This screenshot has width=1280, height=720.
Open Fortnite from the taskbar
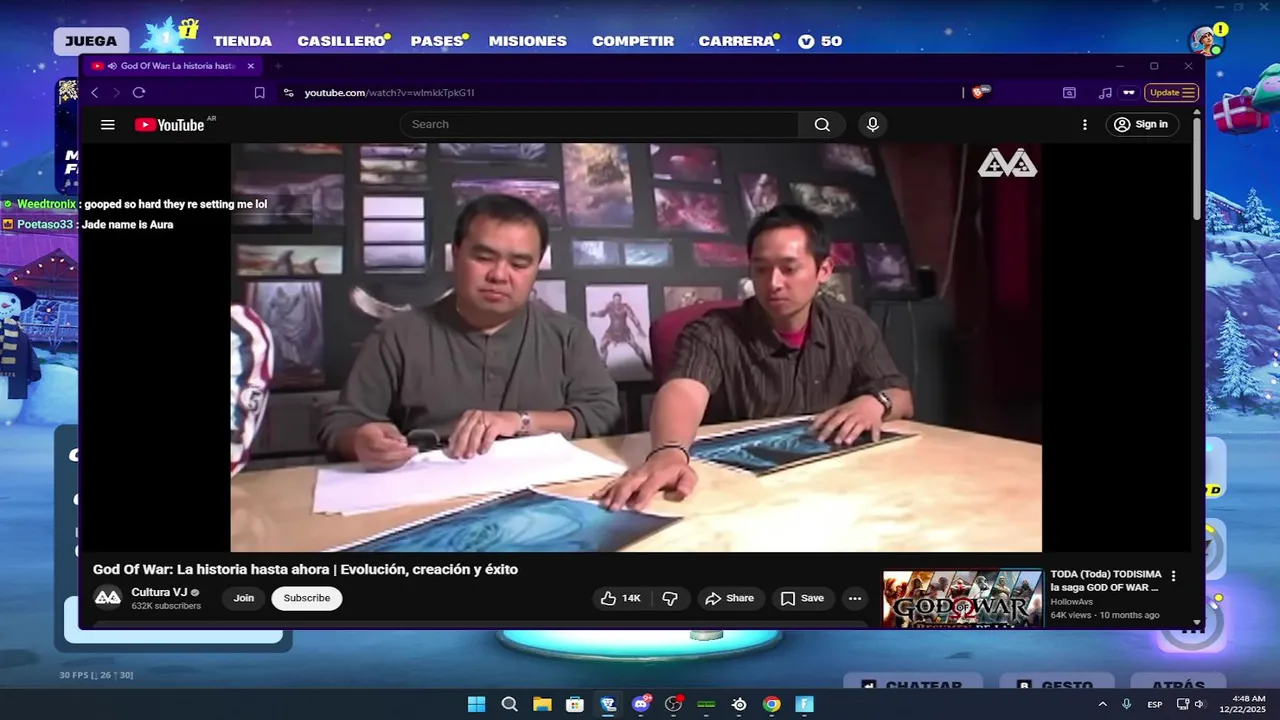[805, 704]
